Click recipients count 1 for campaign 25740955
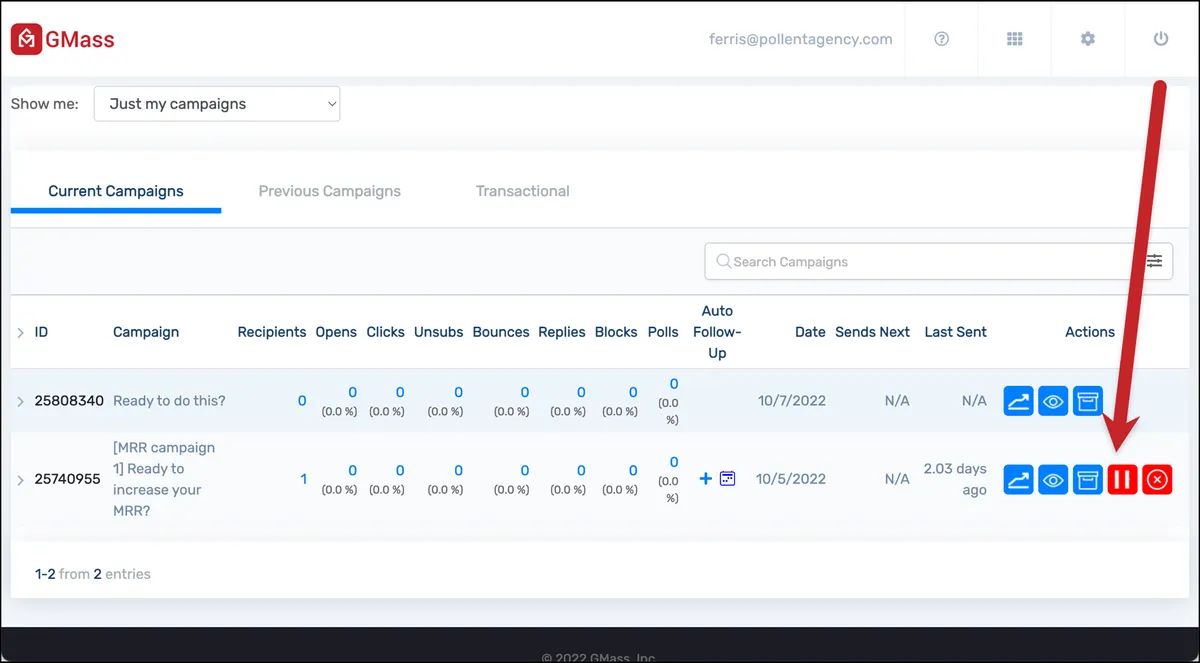 tap(303, 479)
